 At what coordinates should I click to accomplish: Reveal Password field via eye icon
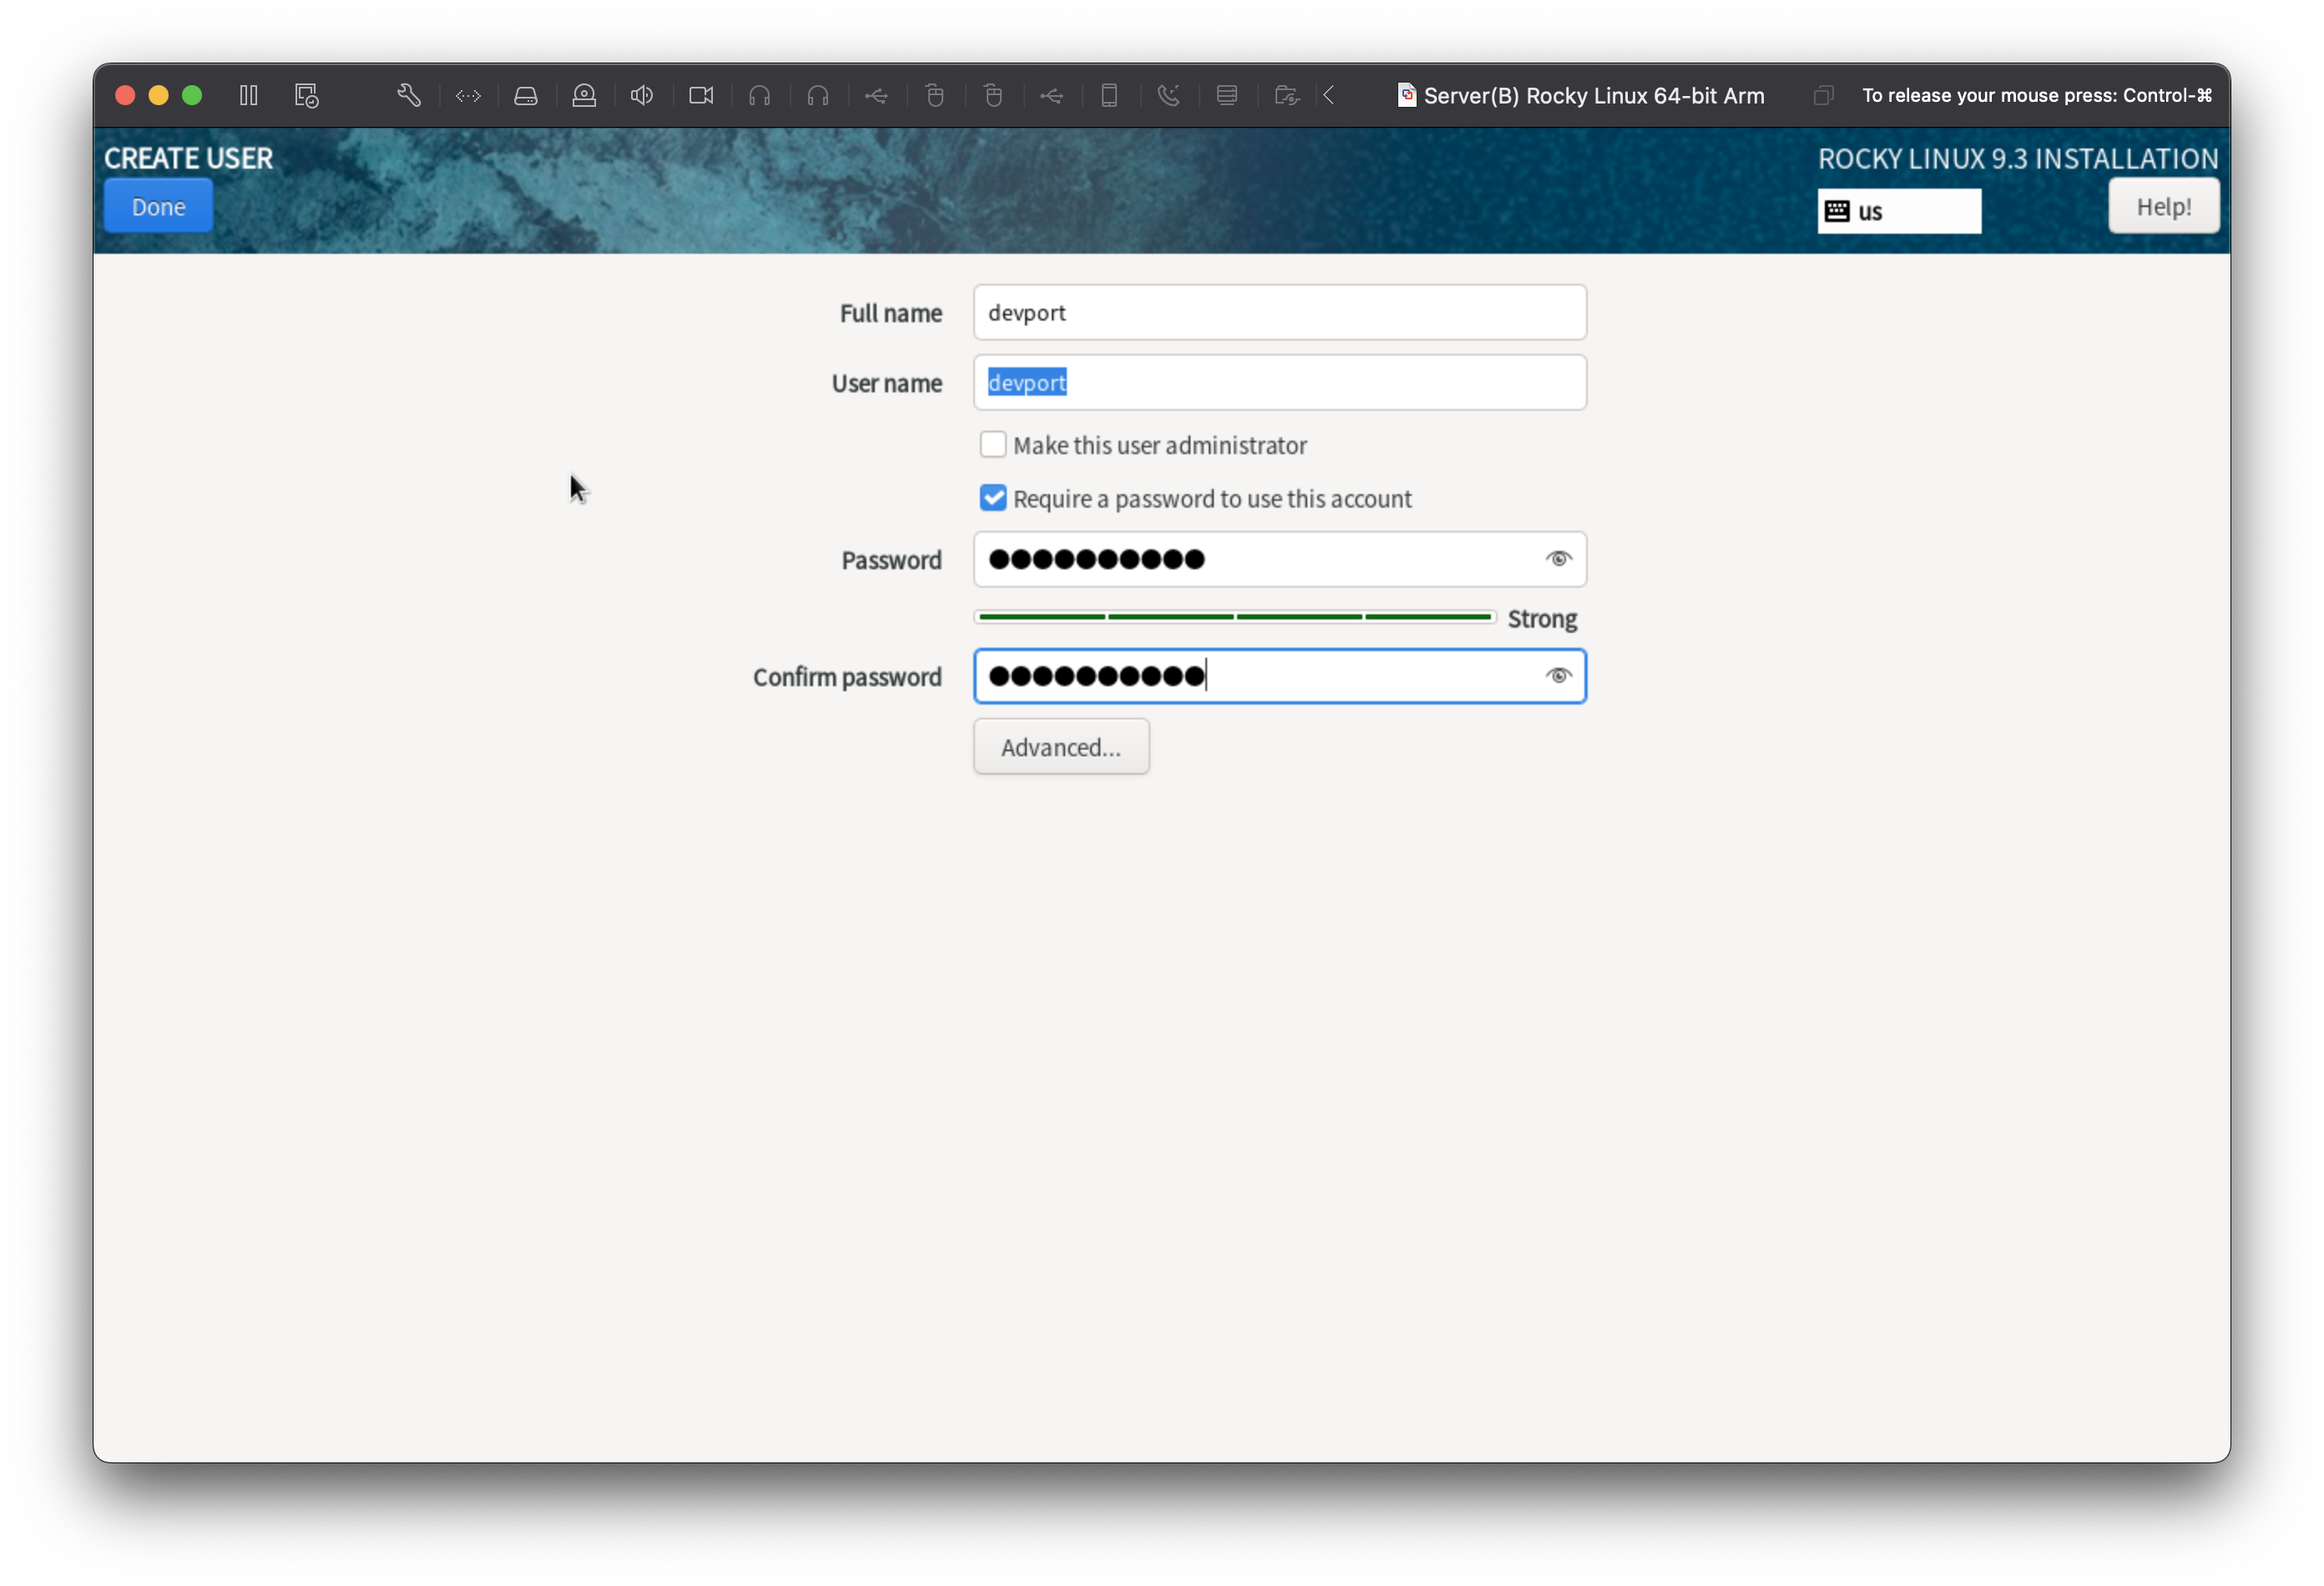coord(1558,559)
